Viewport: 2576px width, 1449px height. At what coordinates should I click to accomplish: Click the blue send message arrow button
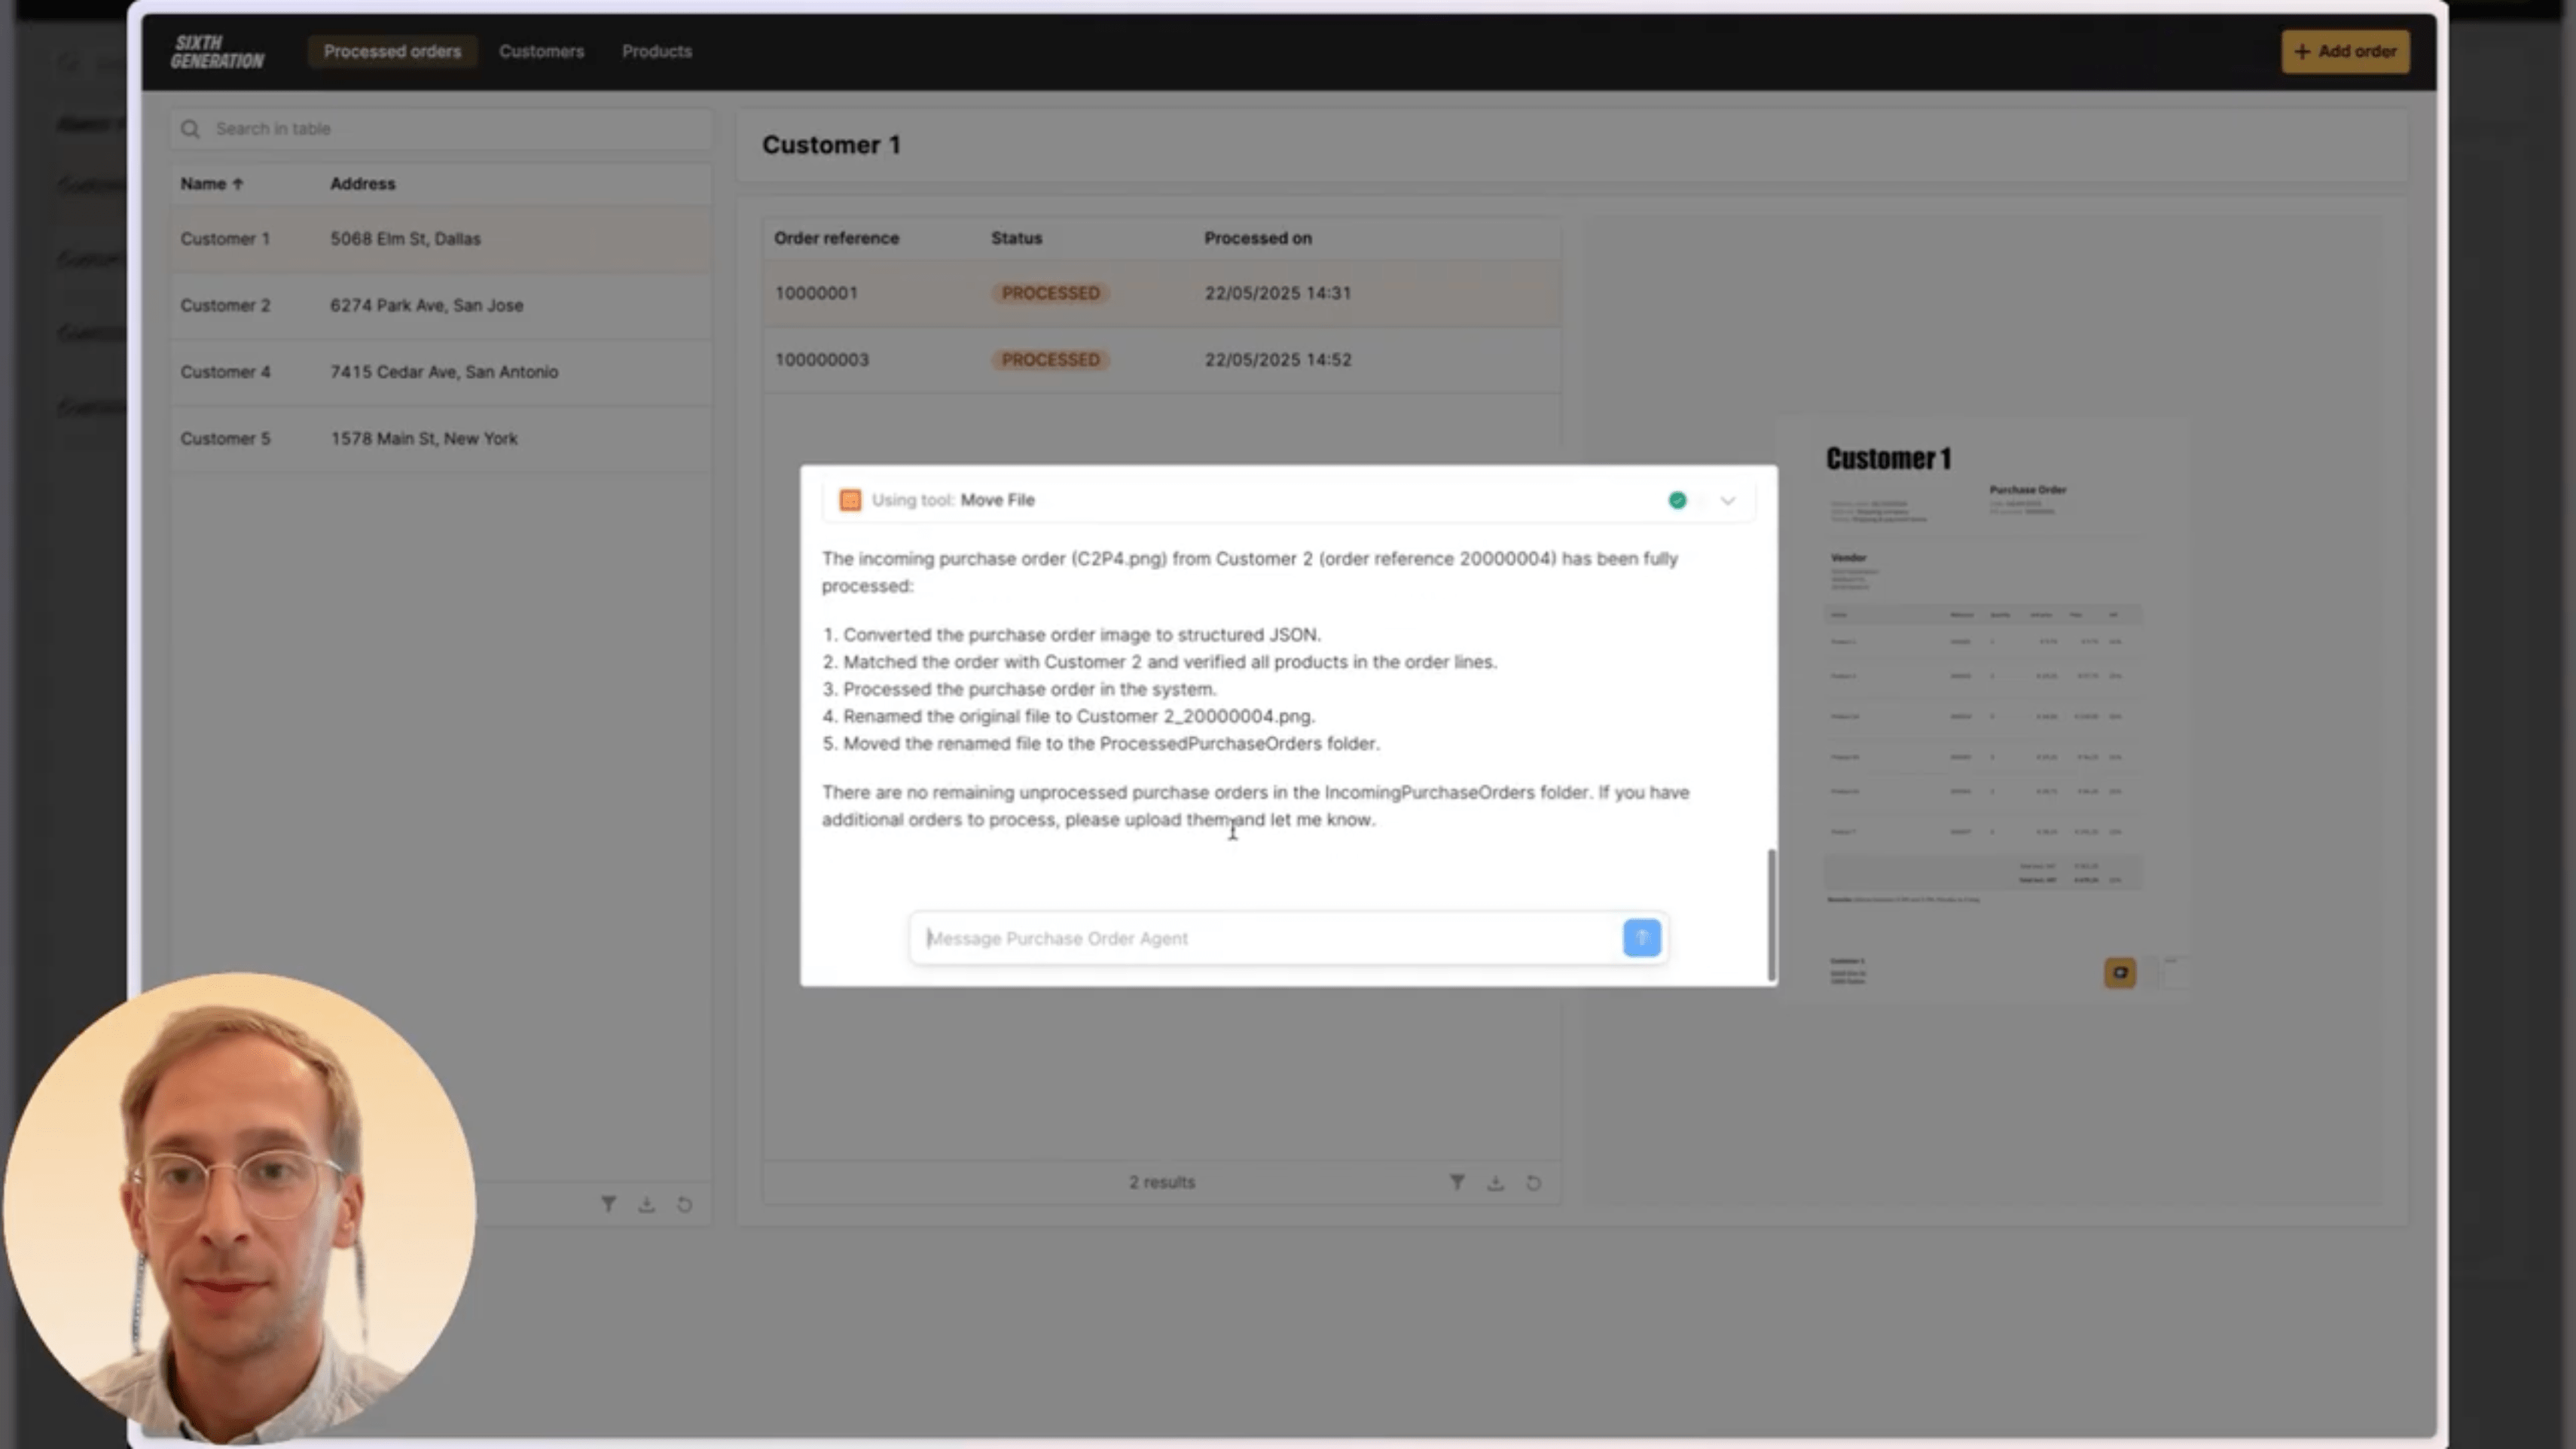(1641, 938)
